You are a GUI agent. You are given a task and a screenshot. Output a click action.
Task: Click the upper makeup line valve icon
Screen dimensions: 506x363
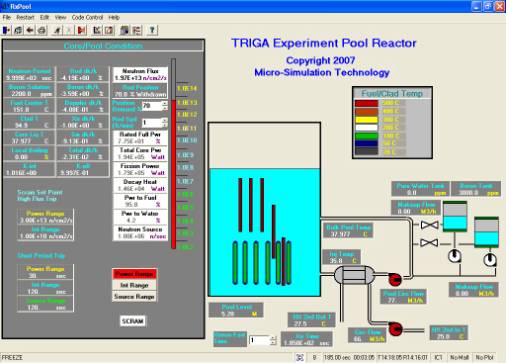pos(429,225)
